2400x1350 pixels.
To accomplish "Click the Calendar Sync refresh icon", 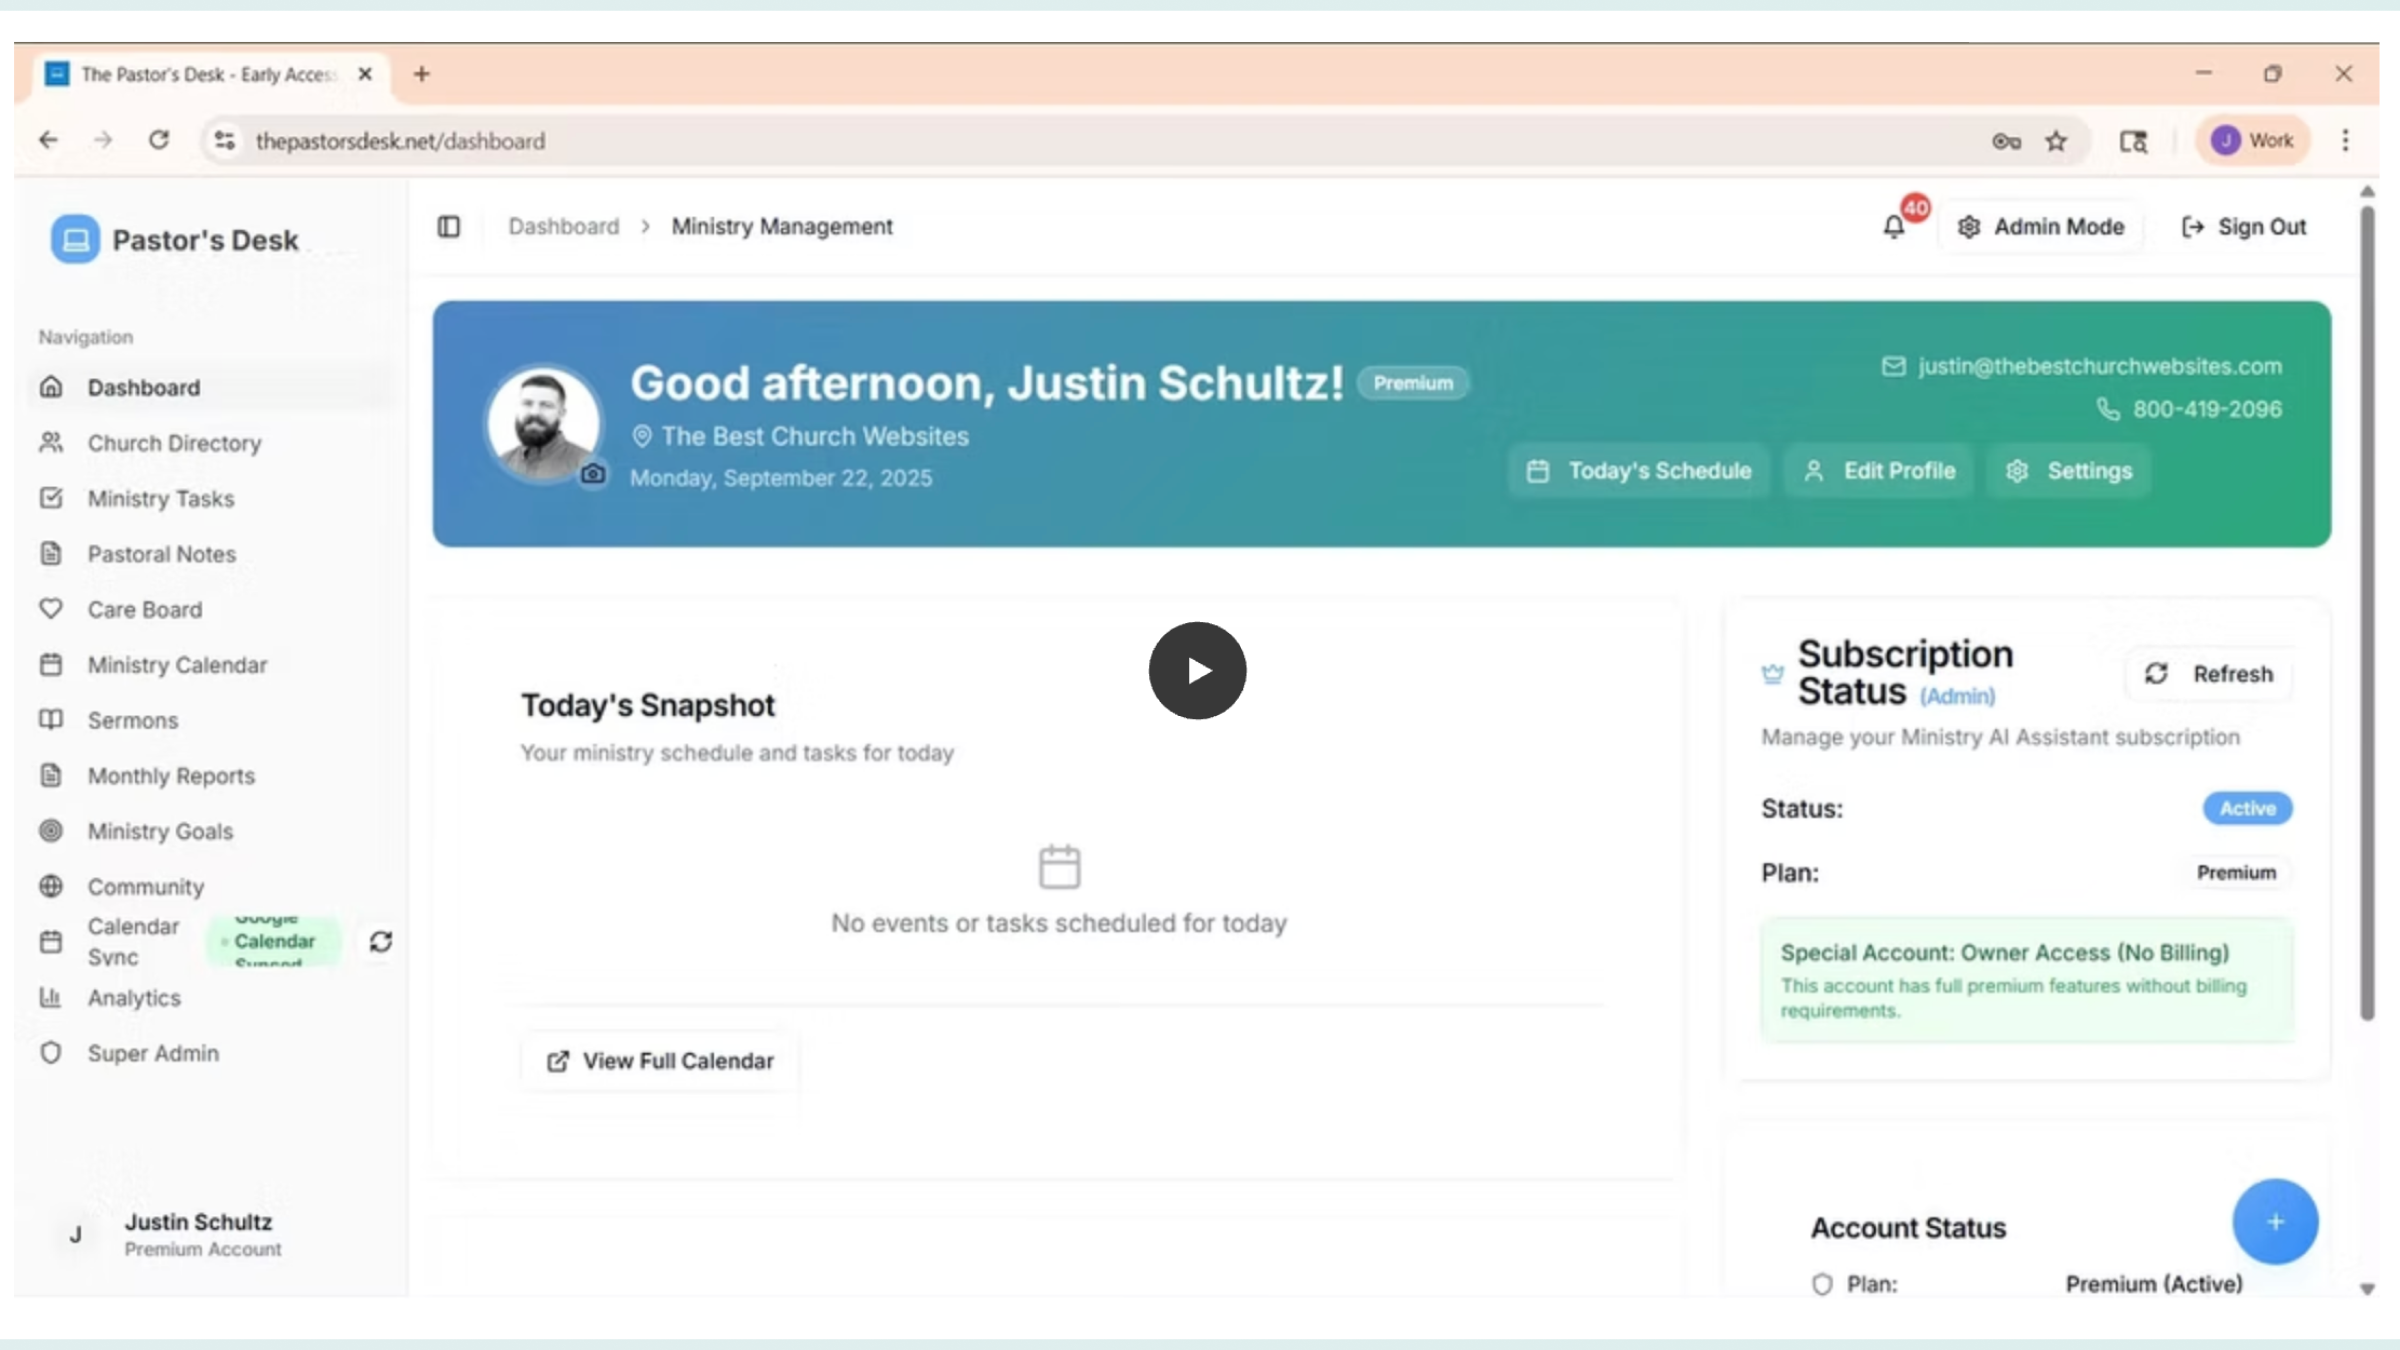I will pyautogui.click(x=381, y=941).
